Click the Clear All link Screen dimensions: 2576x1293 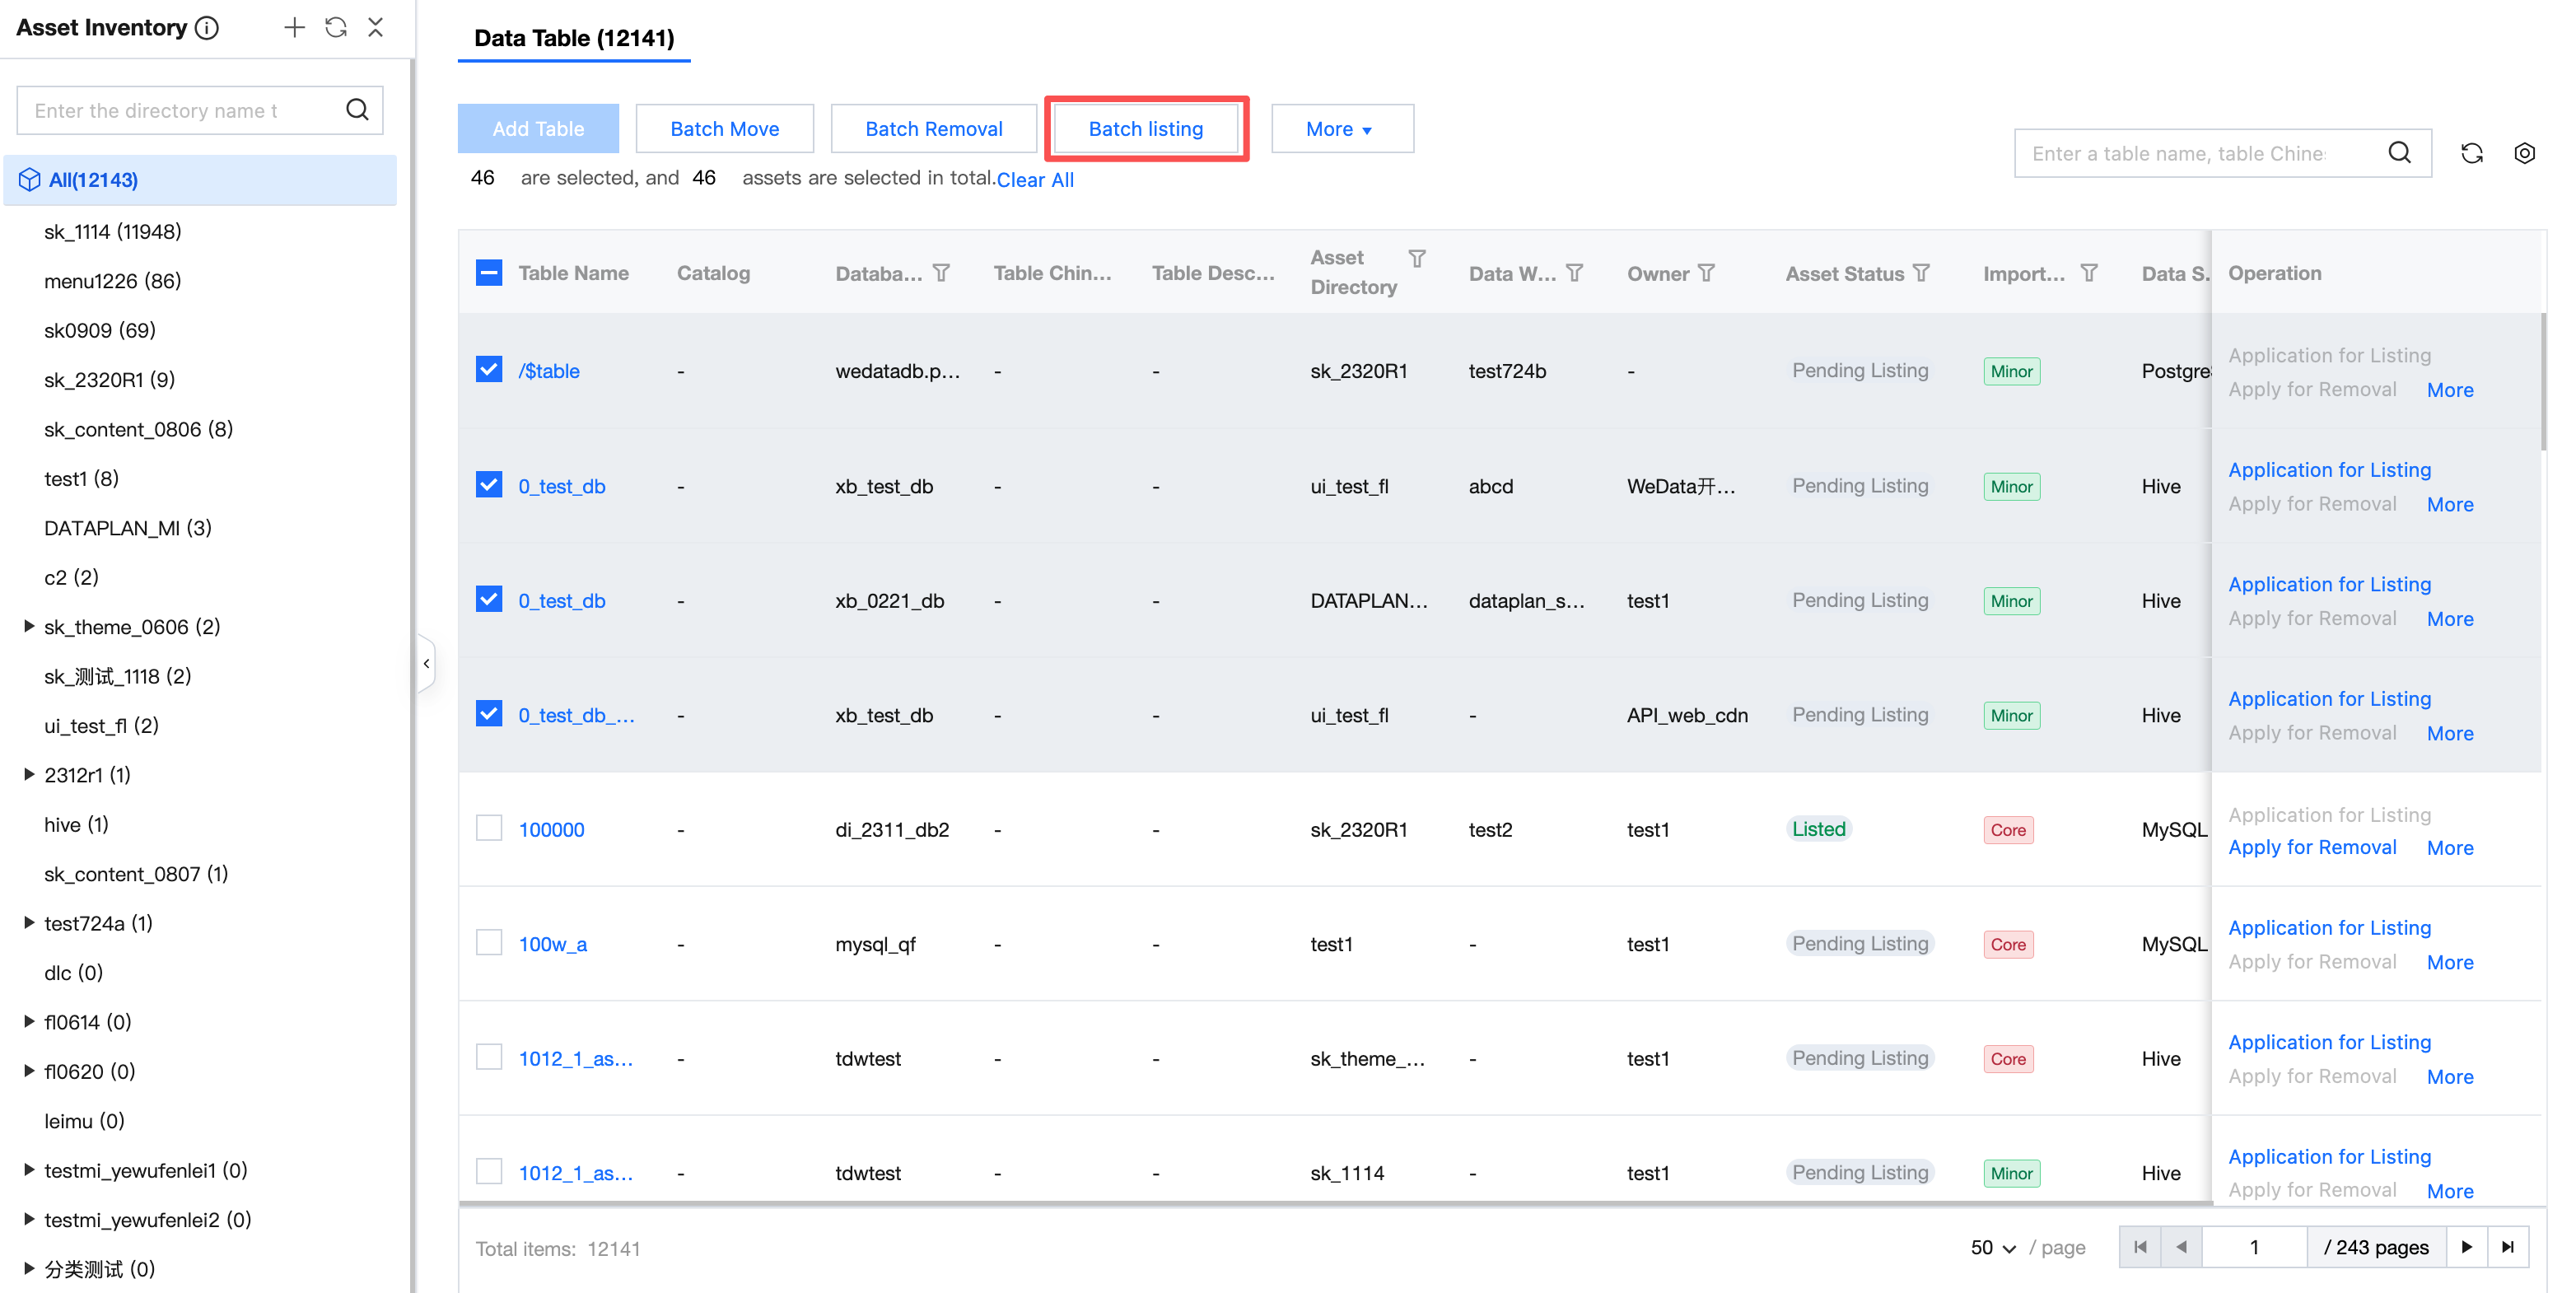[x=1035, y=180]
